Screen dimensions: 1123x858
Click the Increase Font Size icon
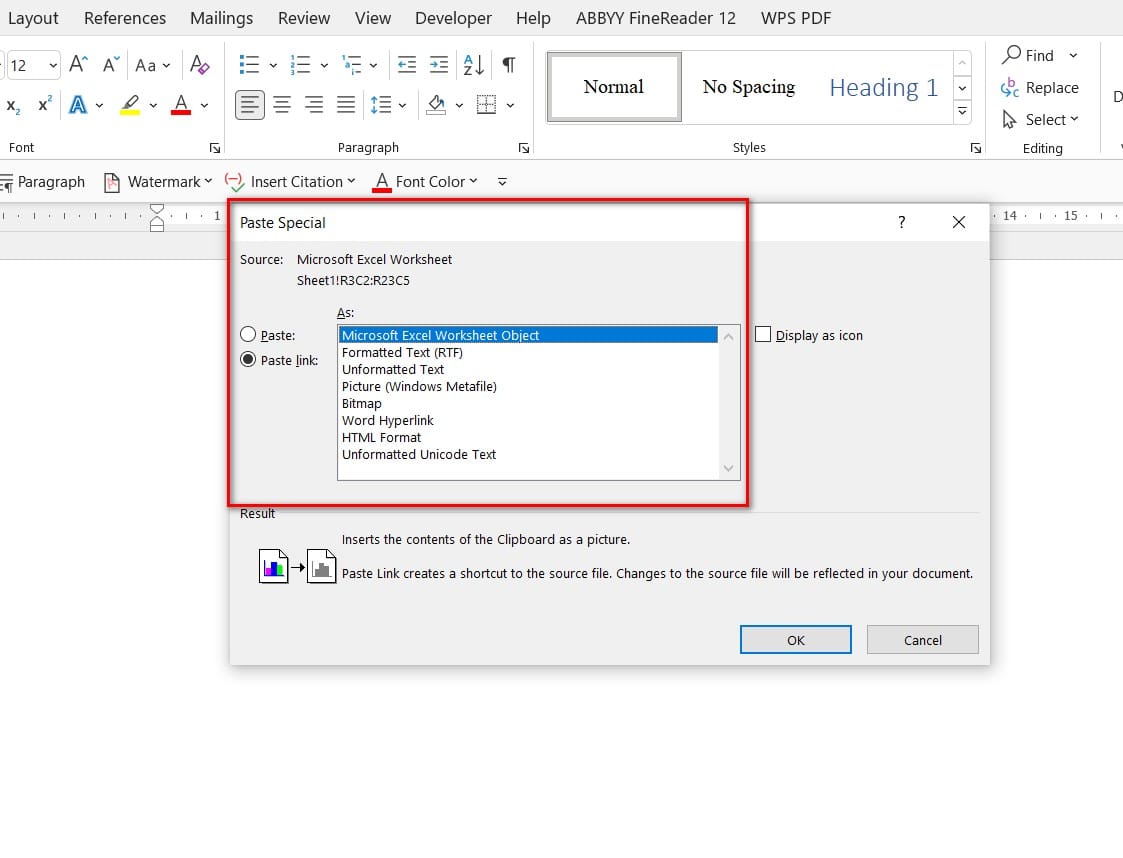pyautogui.click(x=78, y=64)
